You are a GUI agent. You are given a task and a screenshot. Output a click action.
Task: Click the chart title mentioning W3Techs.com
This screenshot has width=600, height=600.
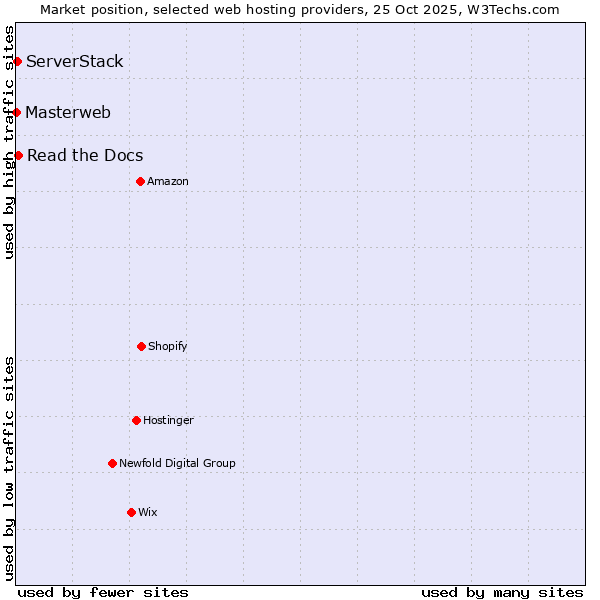(x=300, y=9)
